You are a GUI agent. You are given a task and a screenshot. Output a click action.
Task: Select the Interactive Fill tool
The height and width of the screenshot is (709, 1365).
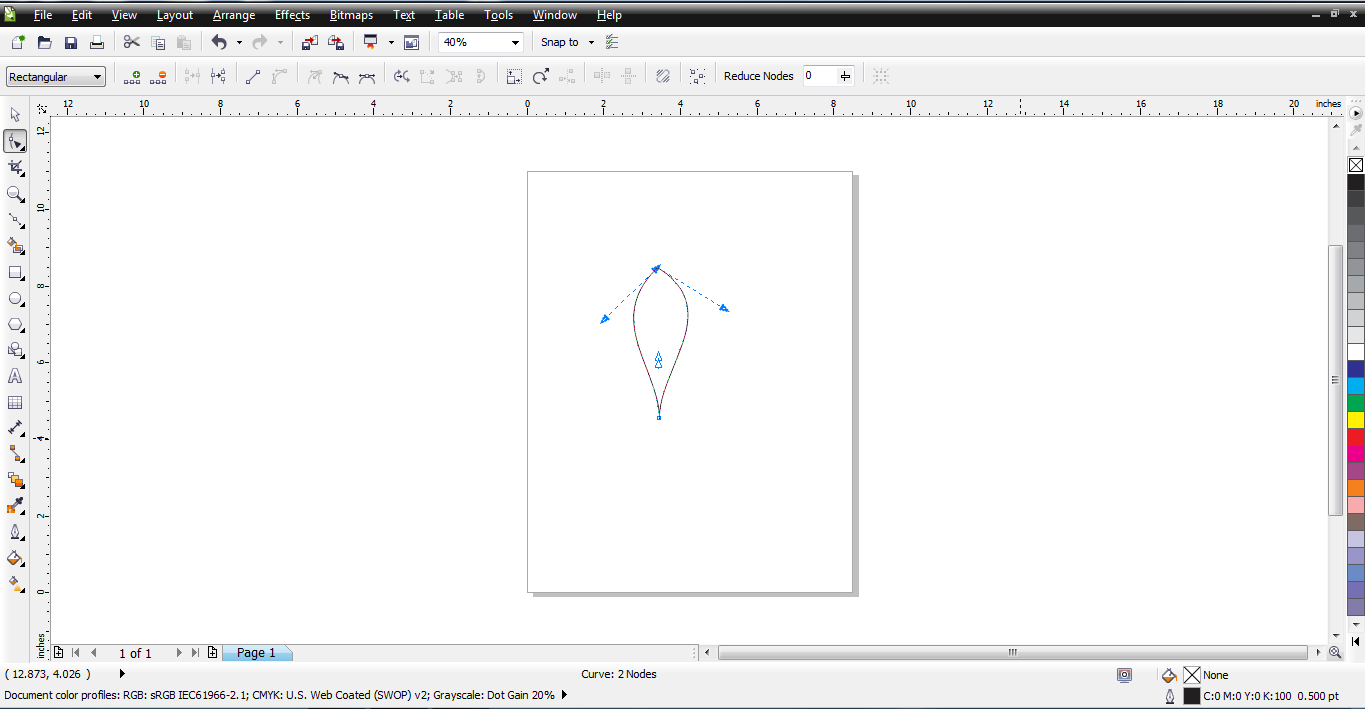(15, 584)
